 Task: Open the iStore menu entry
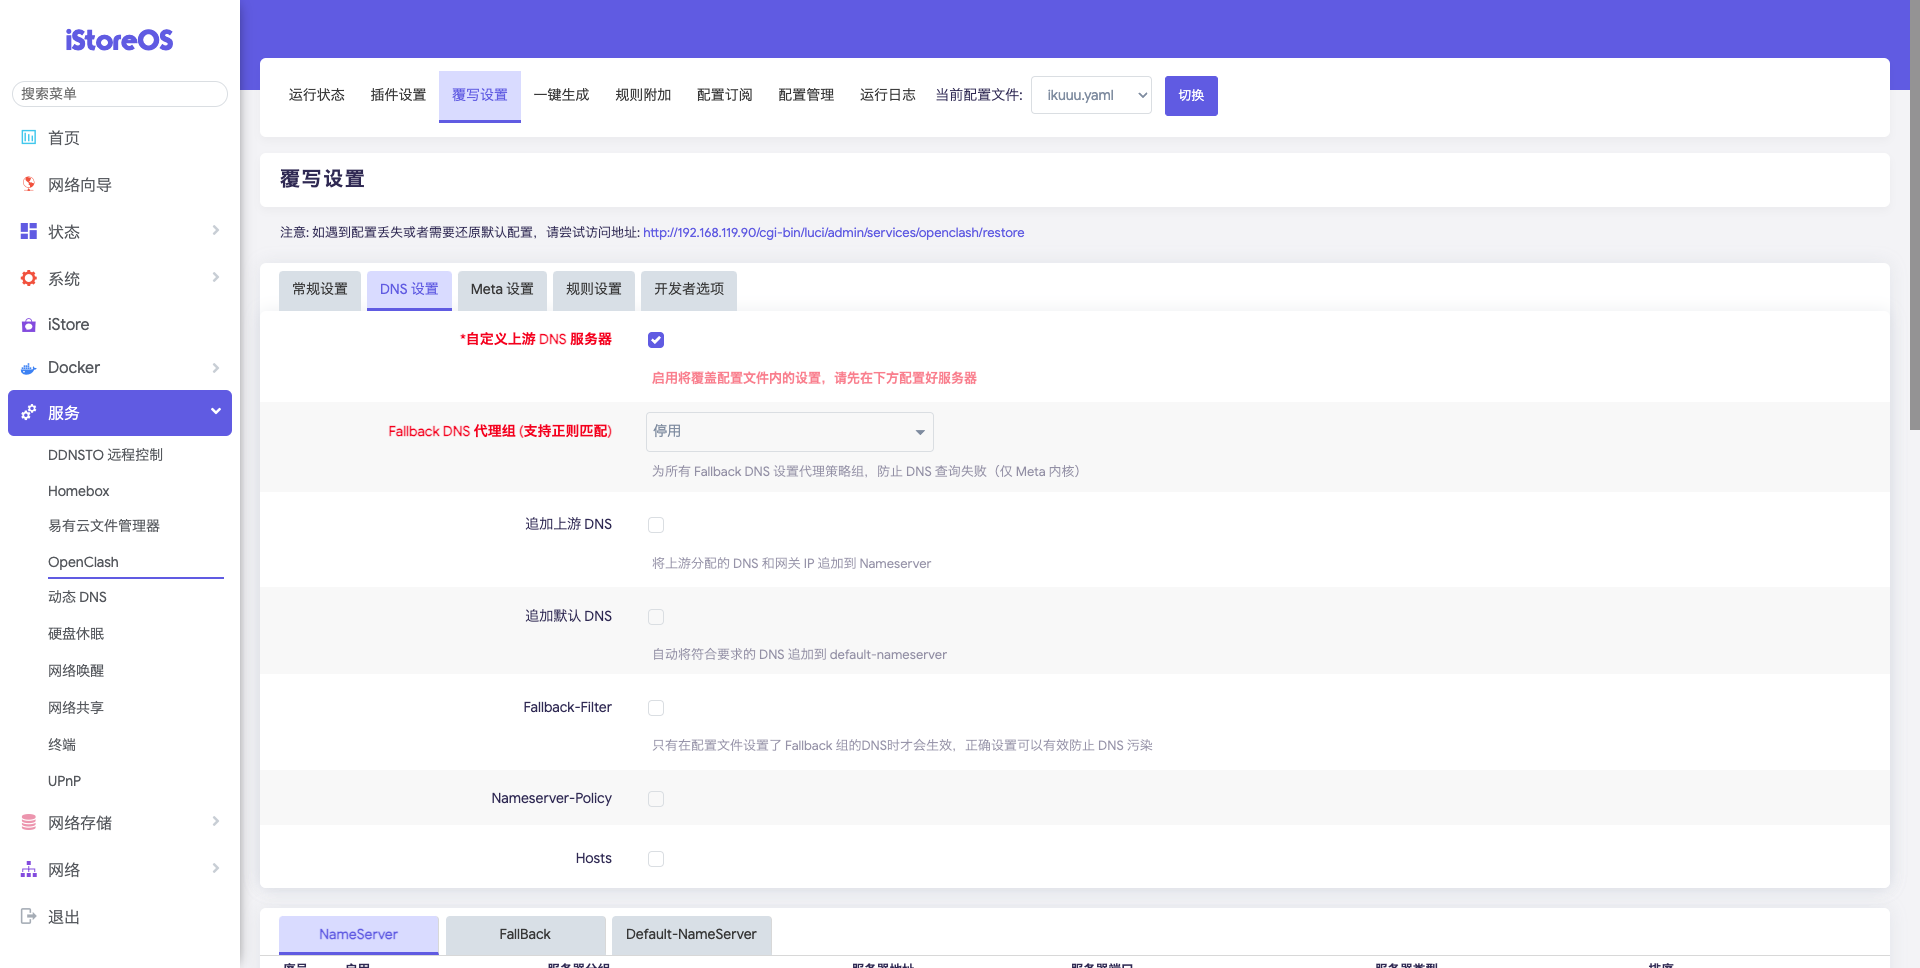point(68,325)
